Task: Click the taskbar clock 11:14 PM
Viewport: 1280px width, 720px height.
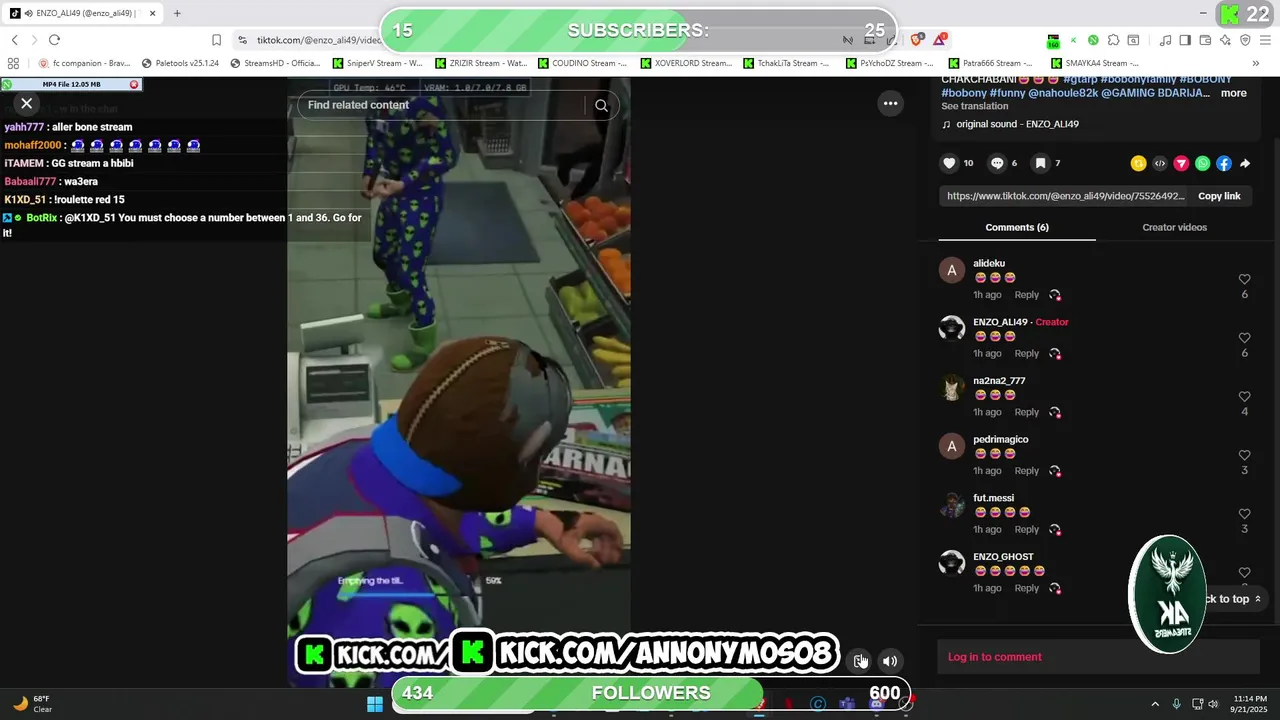Action: click(1250, 704)
